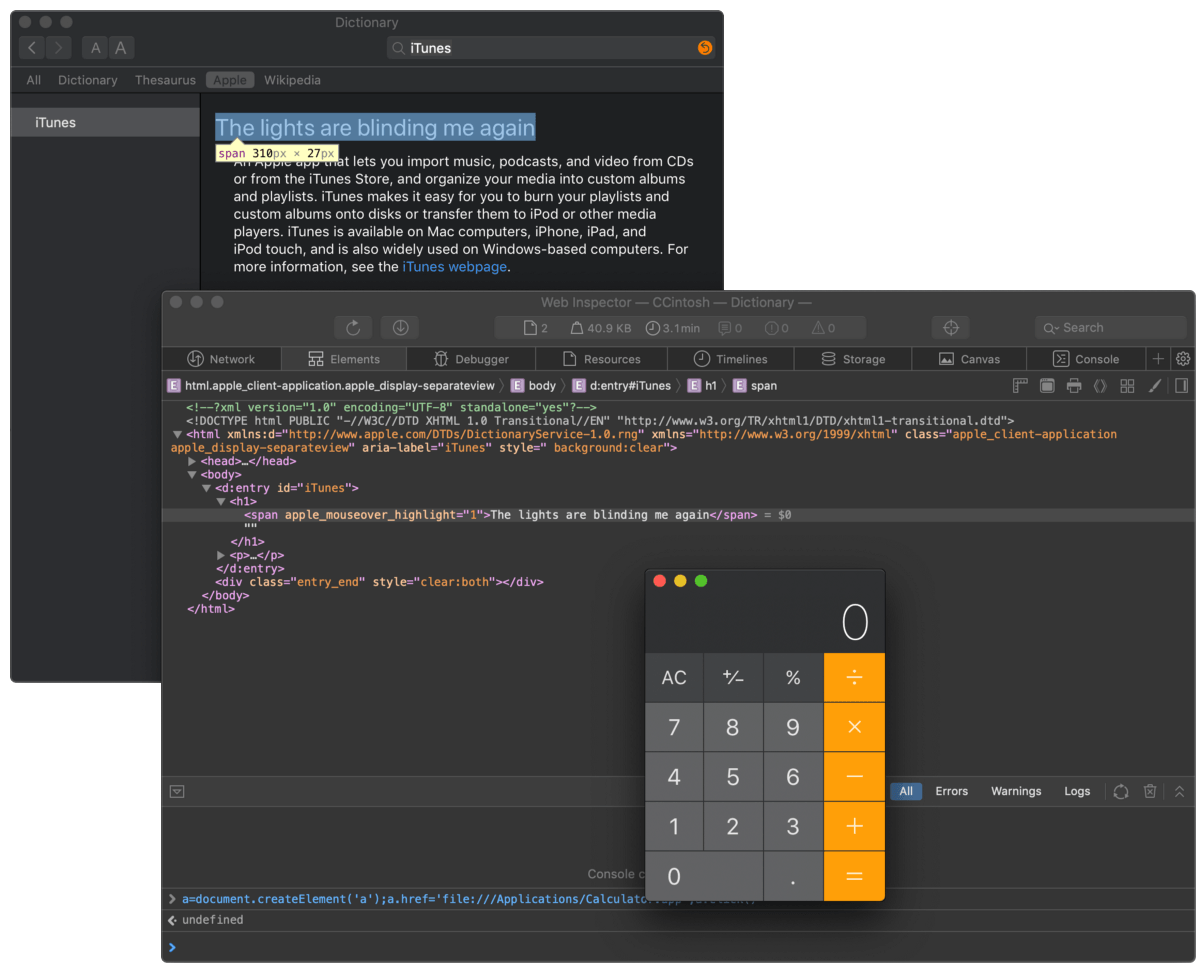The height and width of the screenshot is (970, 1200).
Task: Select iTunes entry in Dictionary sidebar
Action: coord(105,122)
